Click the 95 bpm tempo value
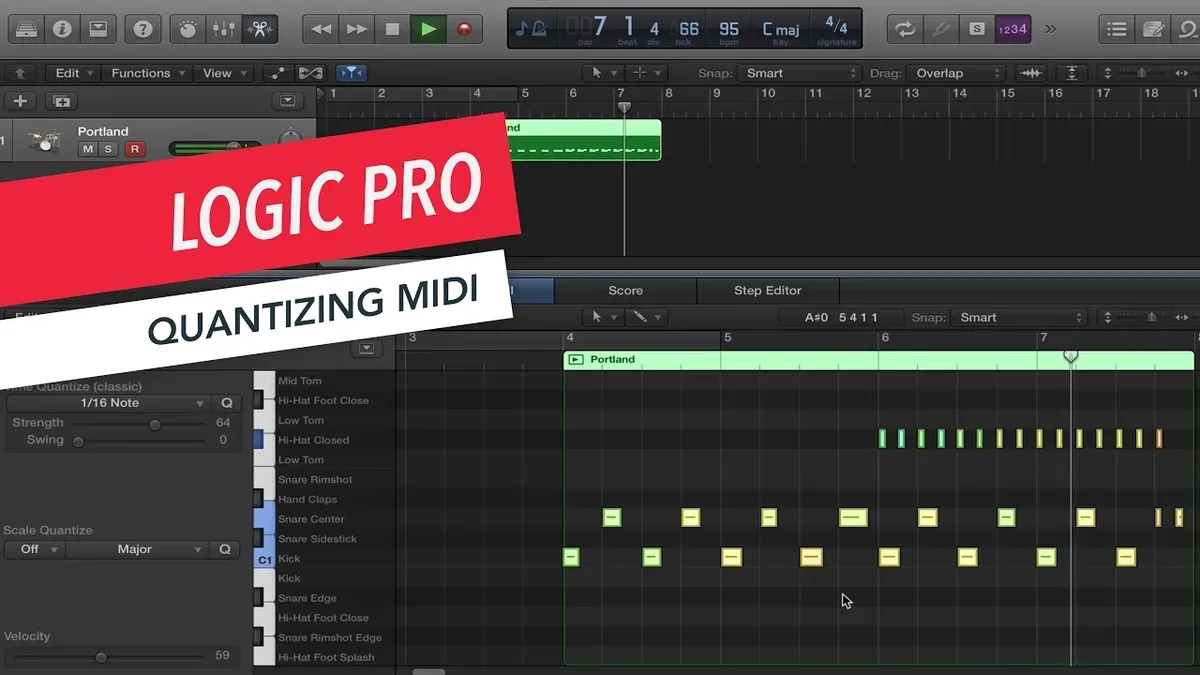Viewport: 1200px width, 675px height. click(729, 29)
